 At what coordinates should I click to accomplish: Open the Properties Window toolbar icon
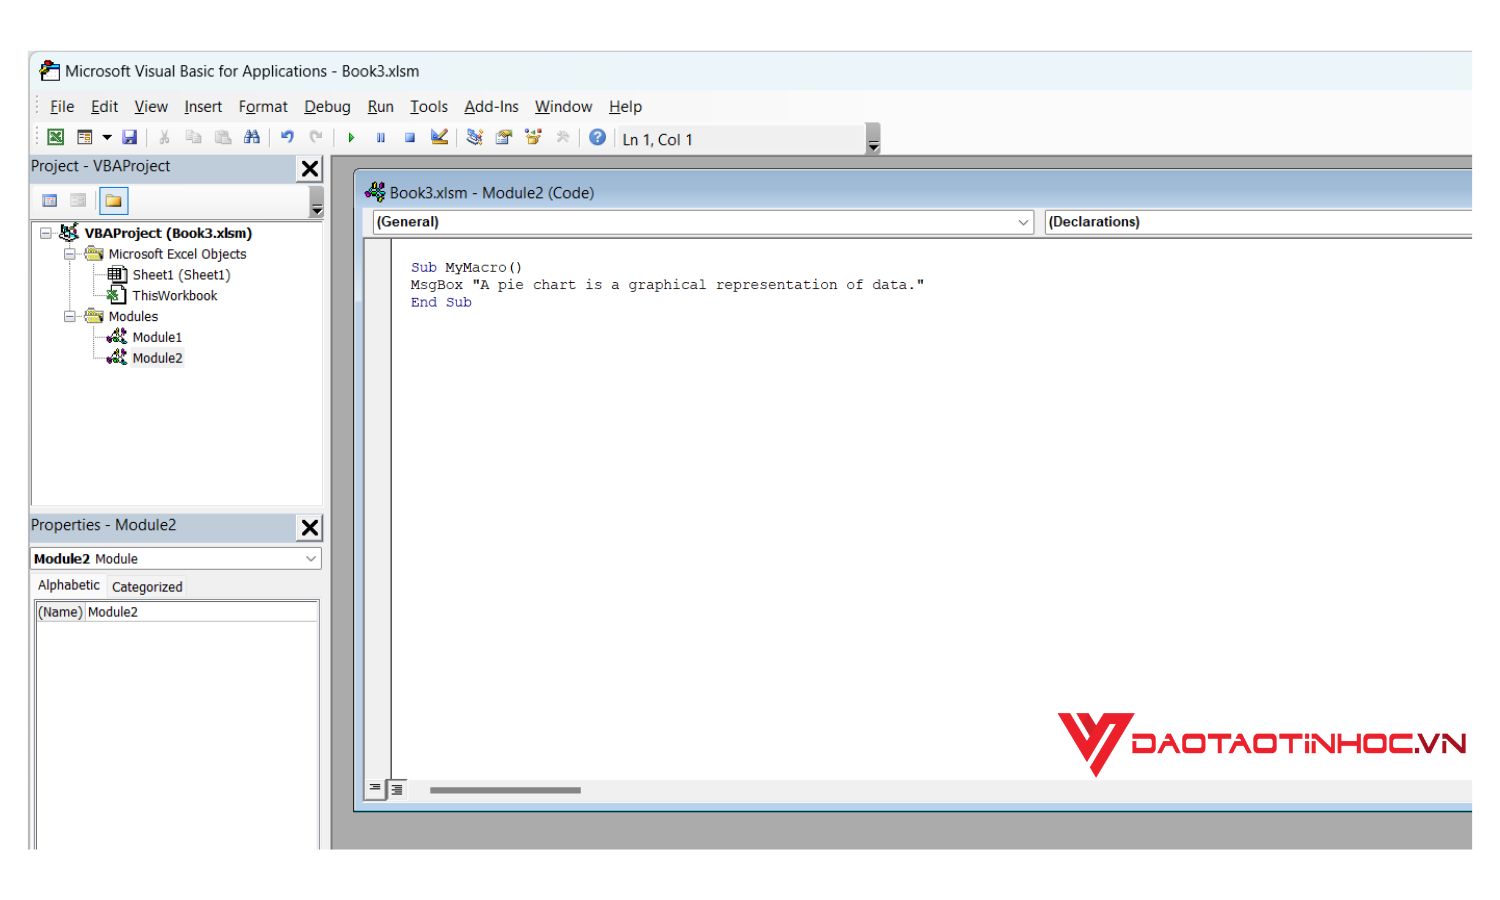504,137
